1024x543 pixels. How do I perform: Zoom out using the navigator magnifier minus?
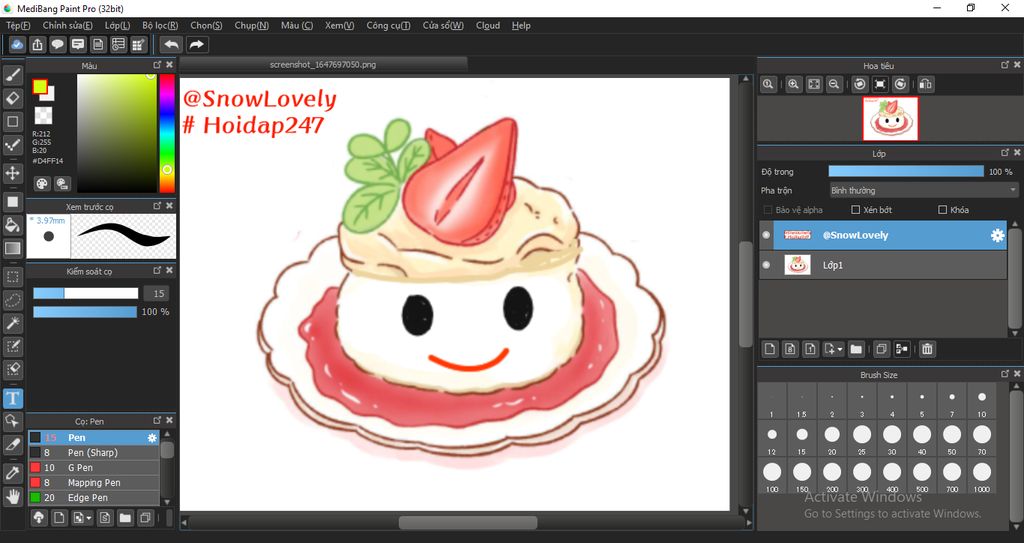(x=834, y=84)
